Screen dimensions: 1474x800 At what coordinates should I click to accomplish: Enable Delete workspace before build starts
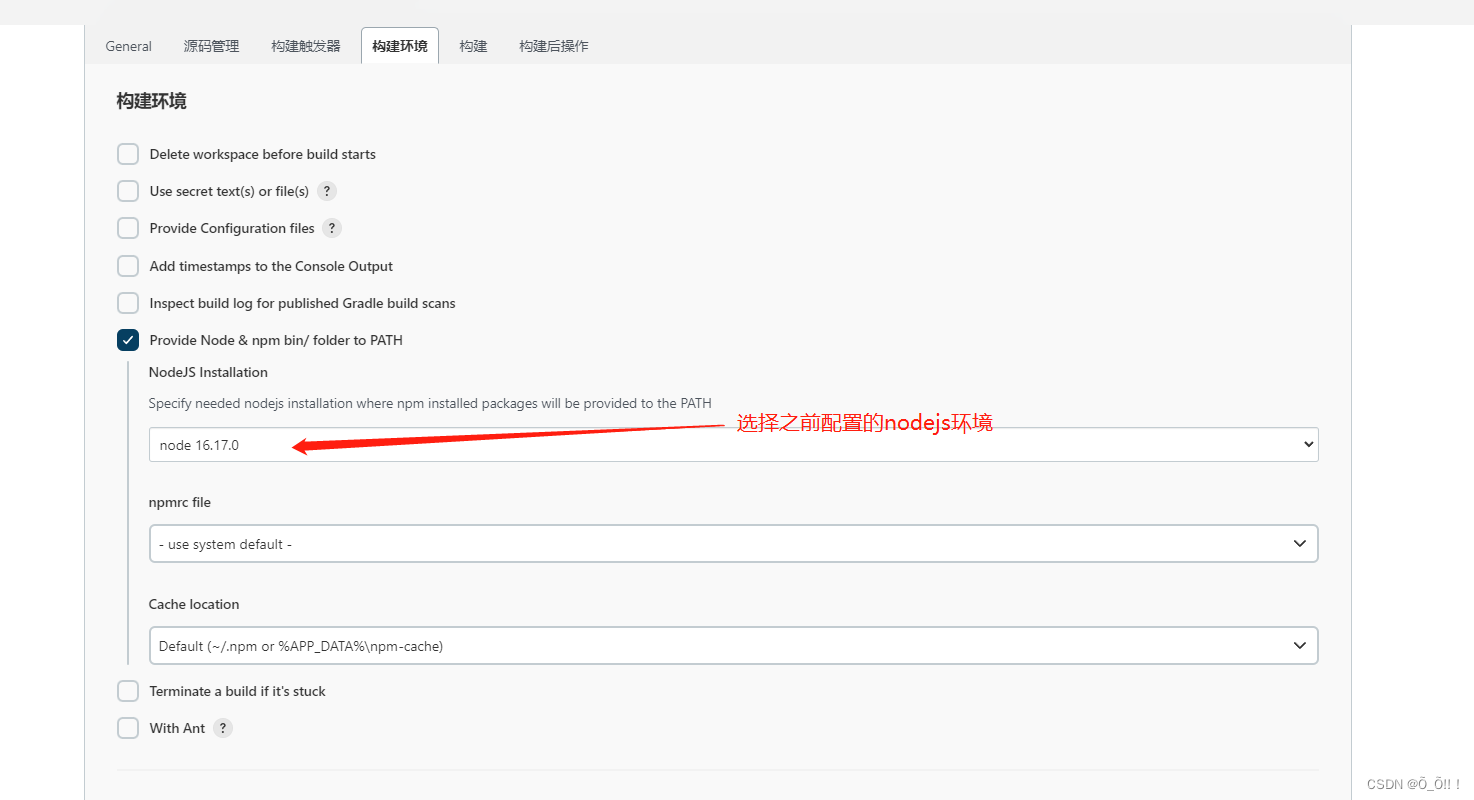(128, 154)
